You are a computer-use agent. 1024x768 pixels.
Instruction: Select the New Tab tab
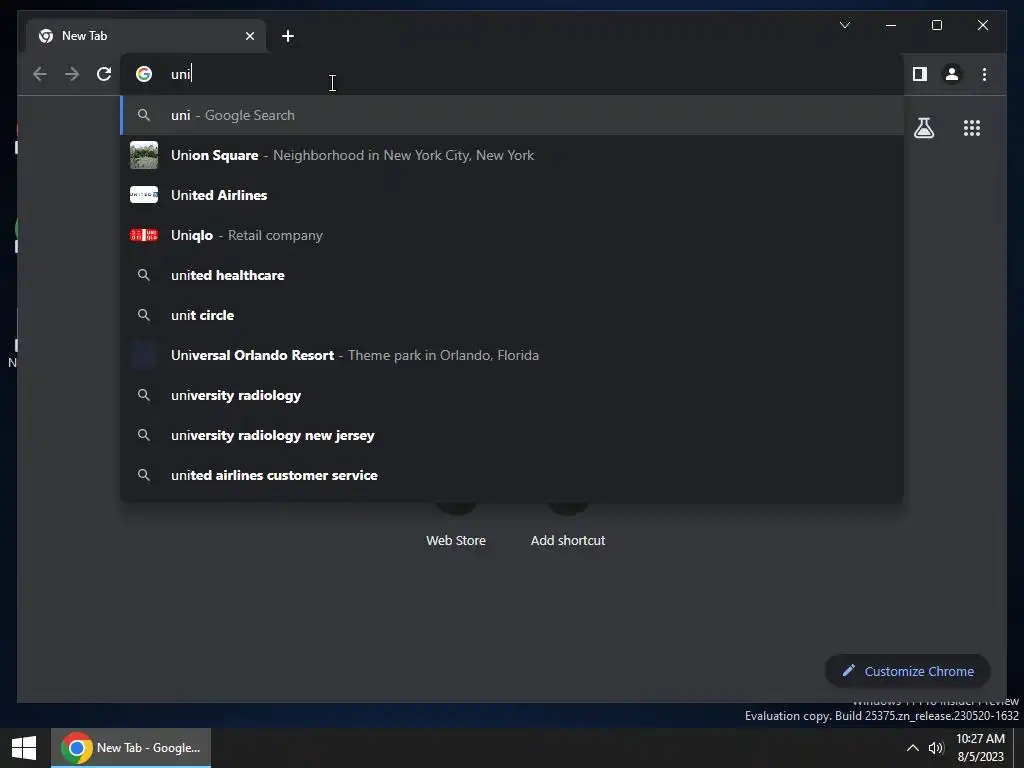point(146,36)
